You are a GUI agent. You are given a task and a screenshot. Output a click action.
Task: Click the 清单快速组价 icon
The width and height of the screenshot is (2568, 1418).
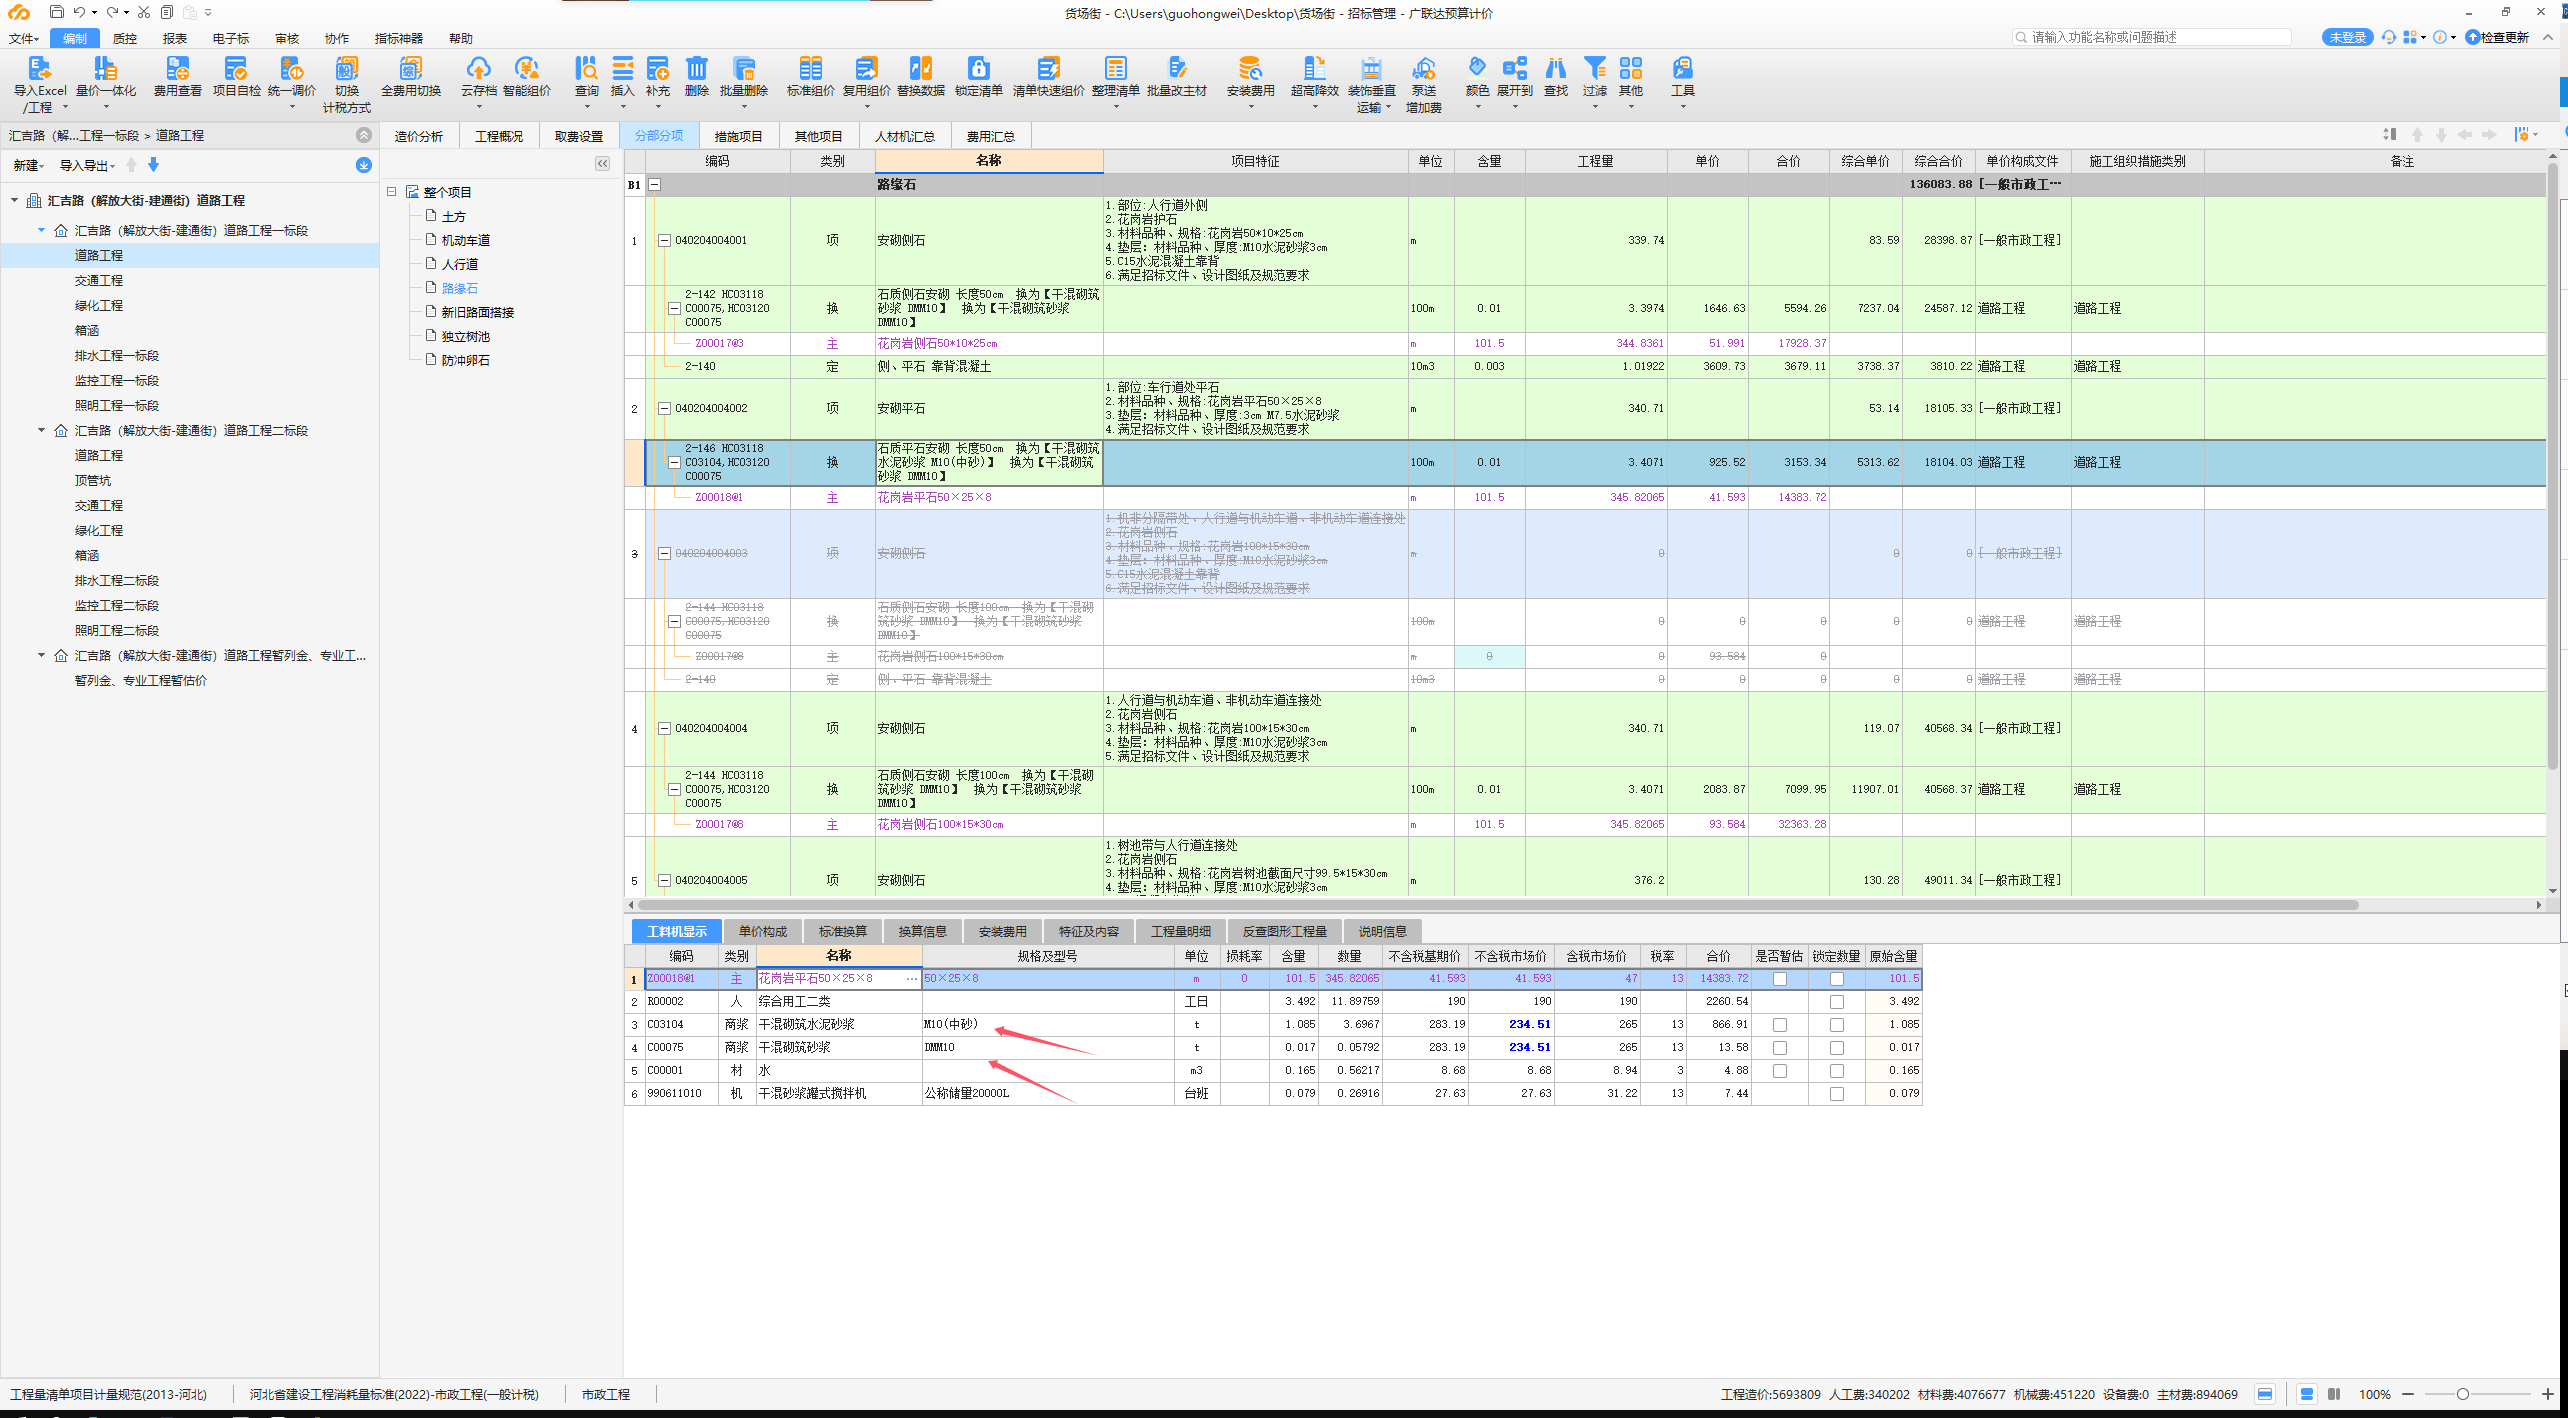(x=1048, y=68)
